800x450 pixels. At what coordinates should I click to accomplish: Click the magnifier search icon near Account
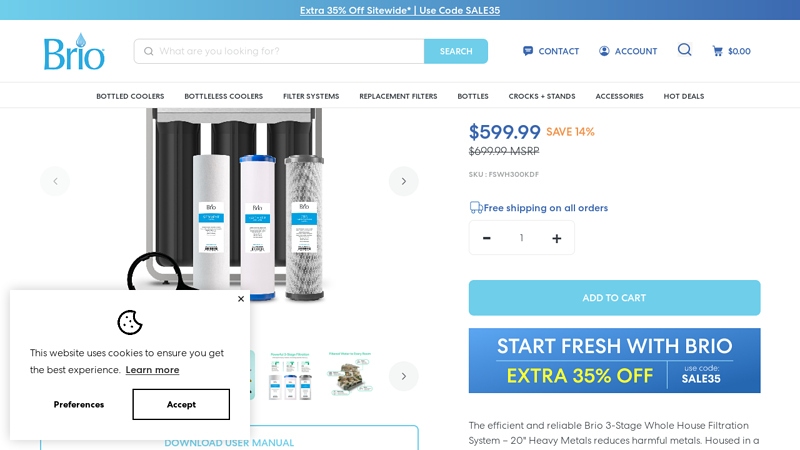click(684, 49)
